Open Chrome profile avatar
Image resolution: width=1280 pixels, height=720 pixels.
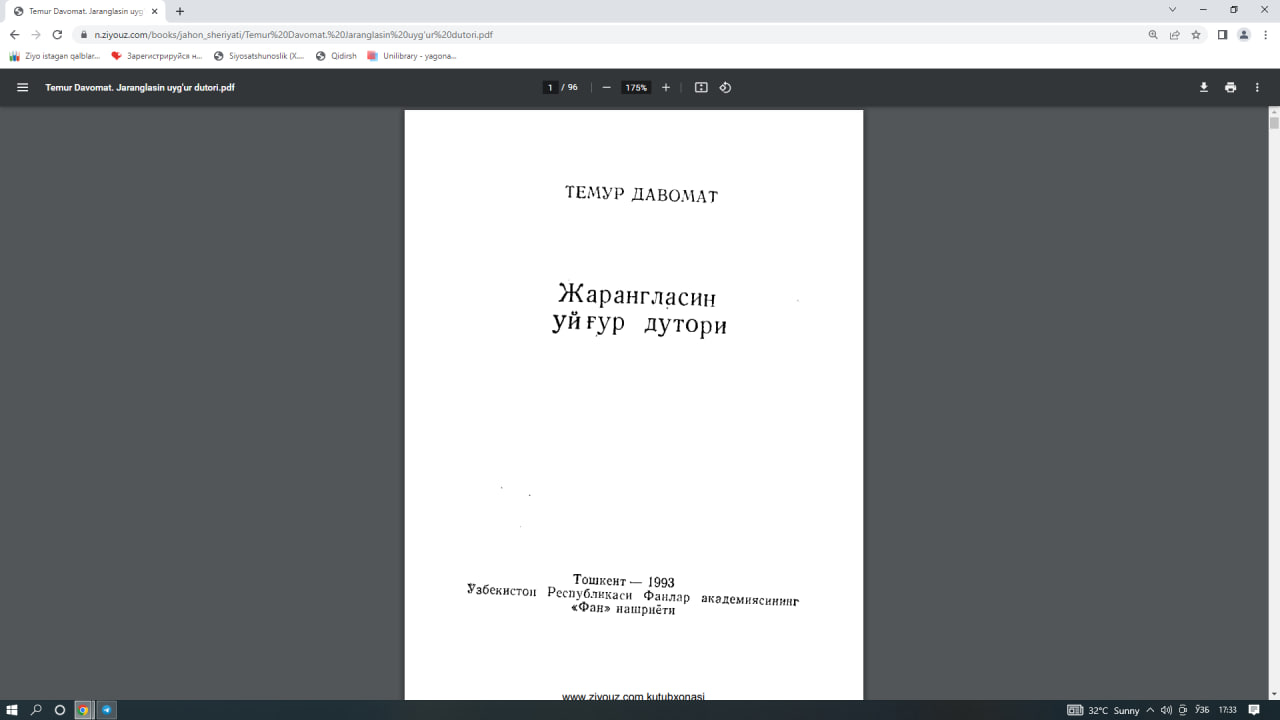point(1244,34)
